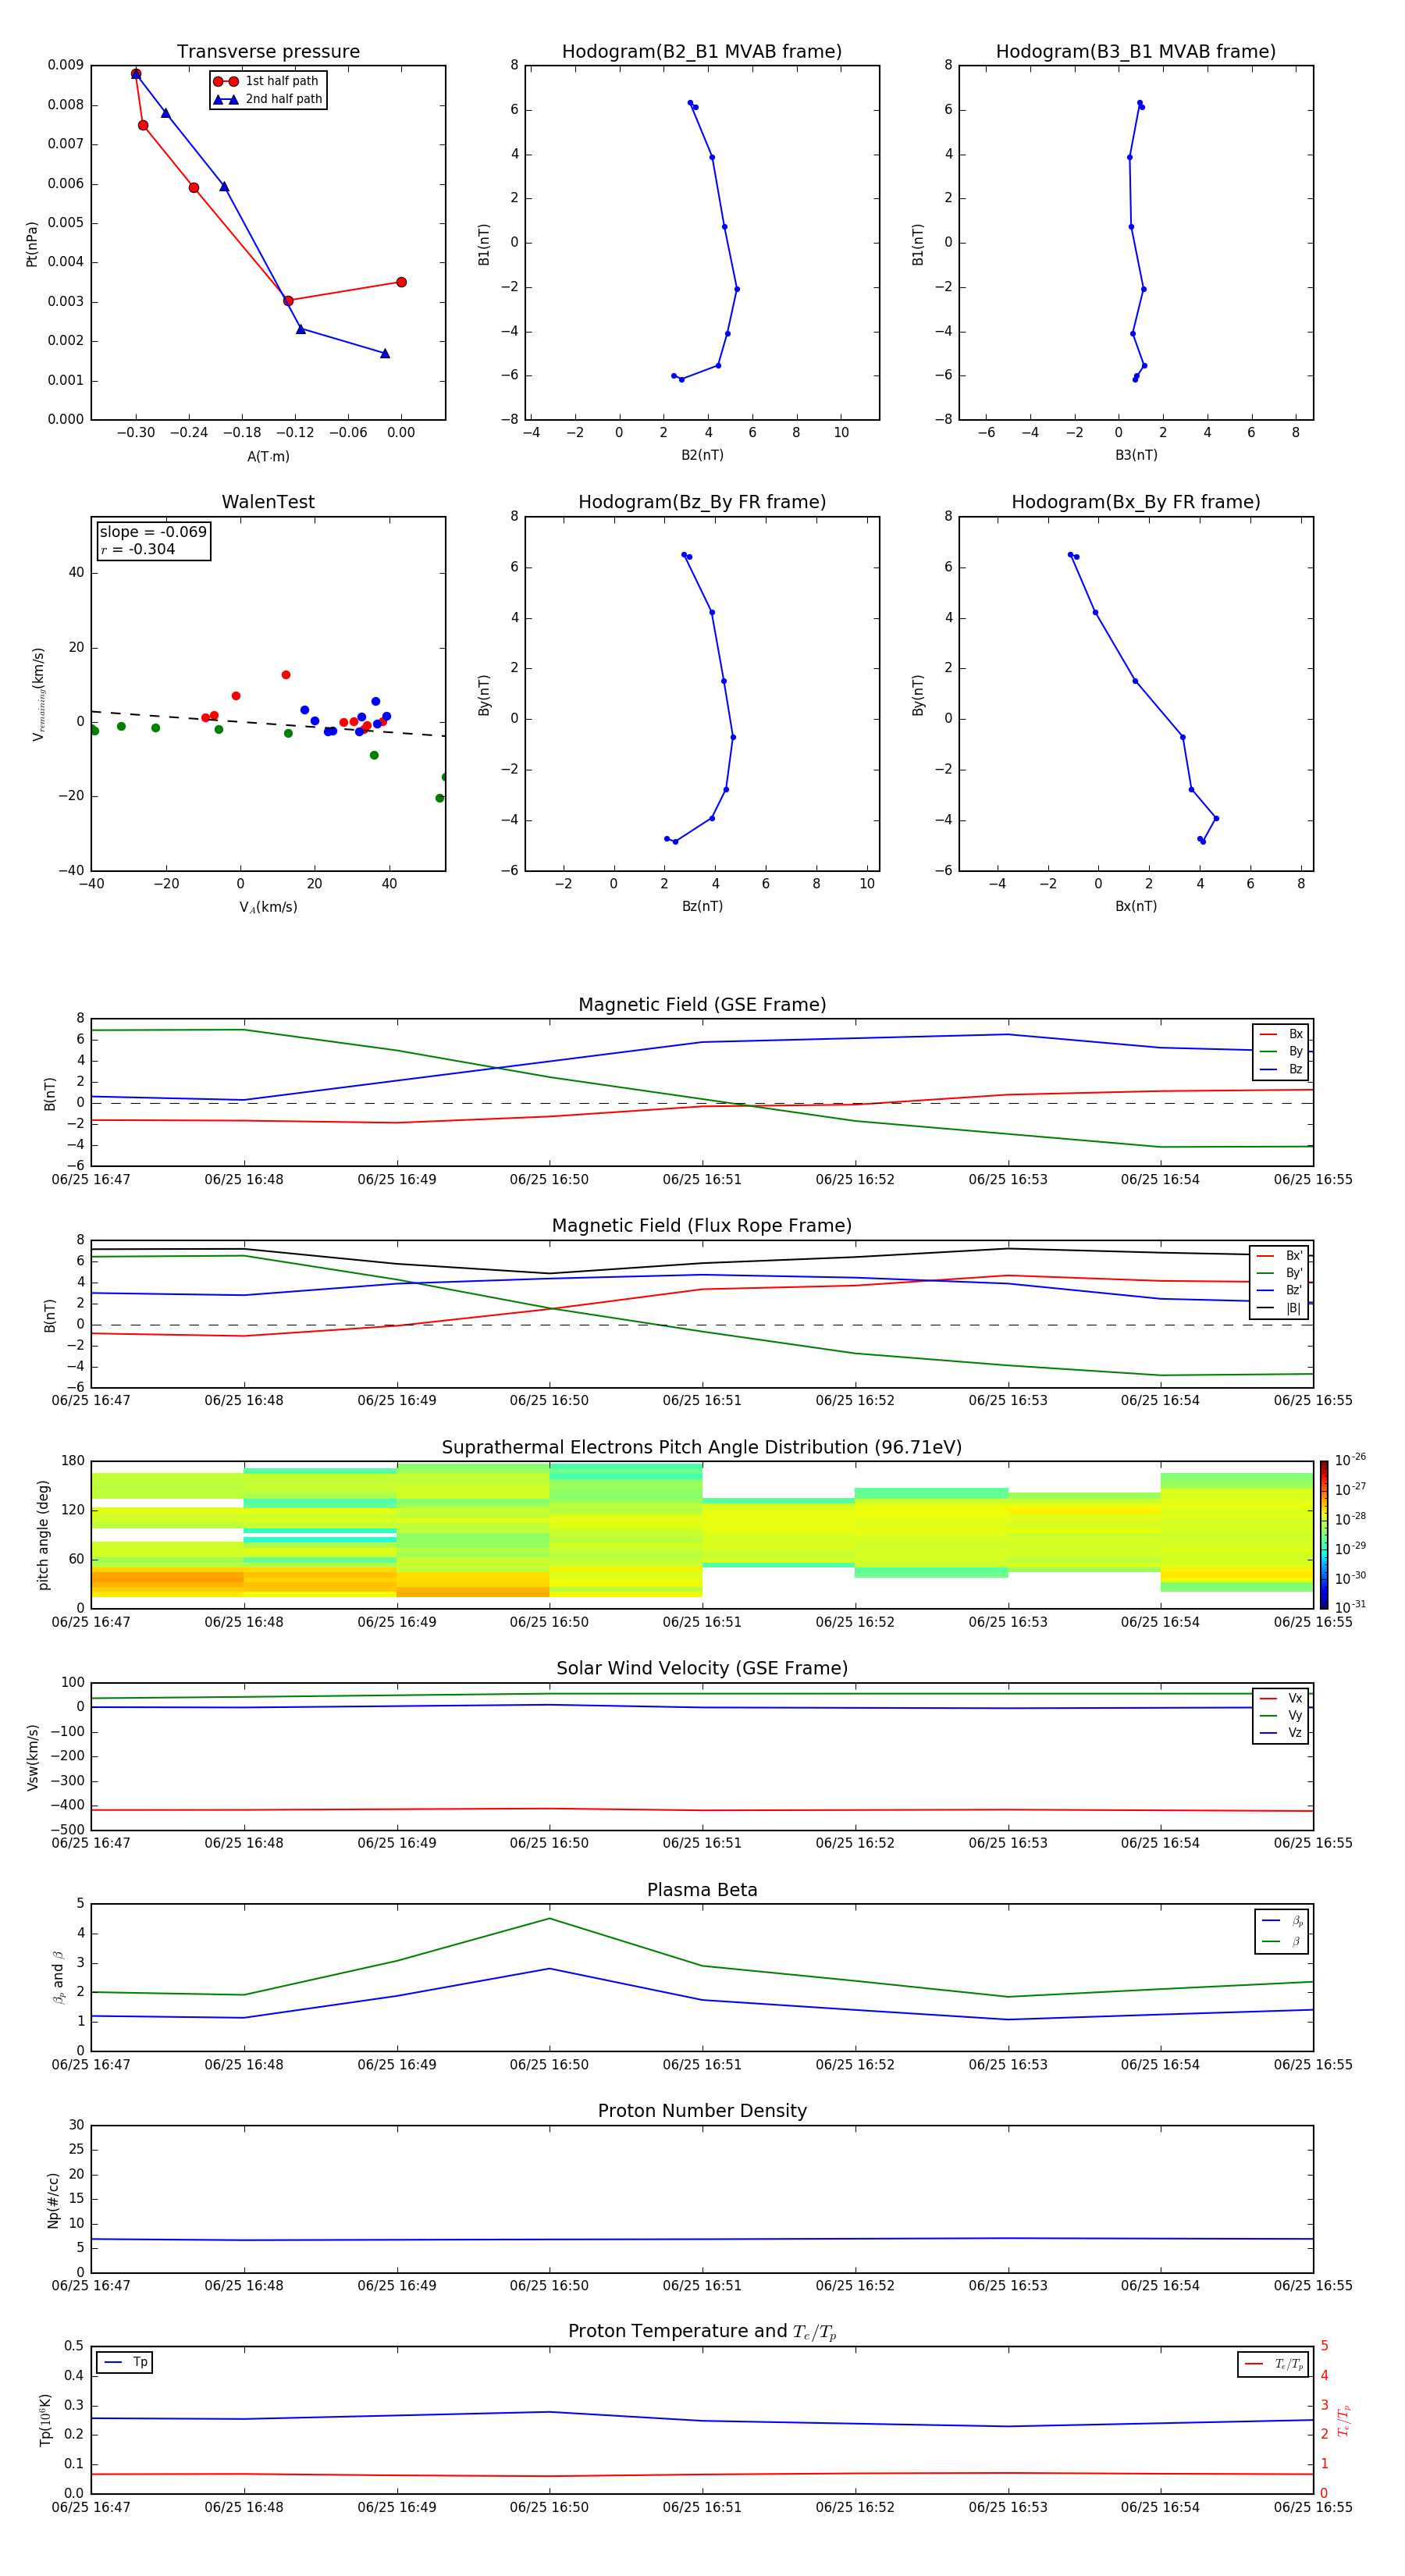Image resolution: width=1405 pixels, height=2576 pixels.
Task: Click the "slope = -0.069" annotation
Action: click(153, 532)
